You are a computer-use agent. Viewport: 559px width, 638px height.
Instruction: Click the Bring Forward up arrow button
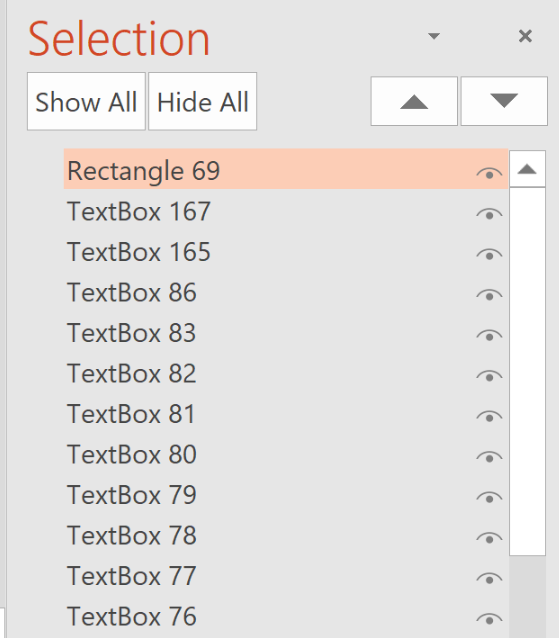click(414, 101)
